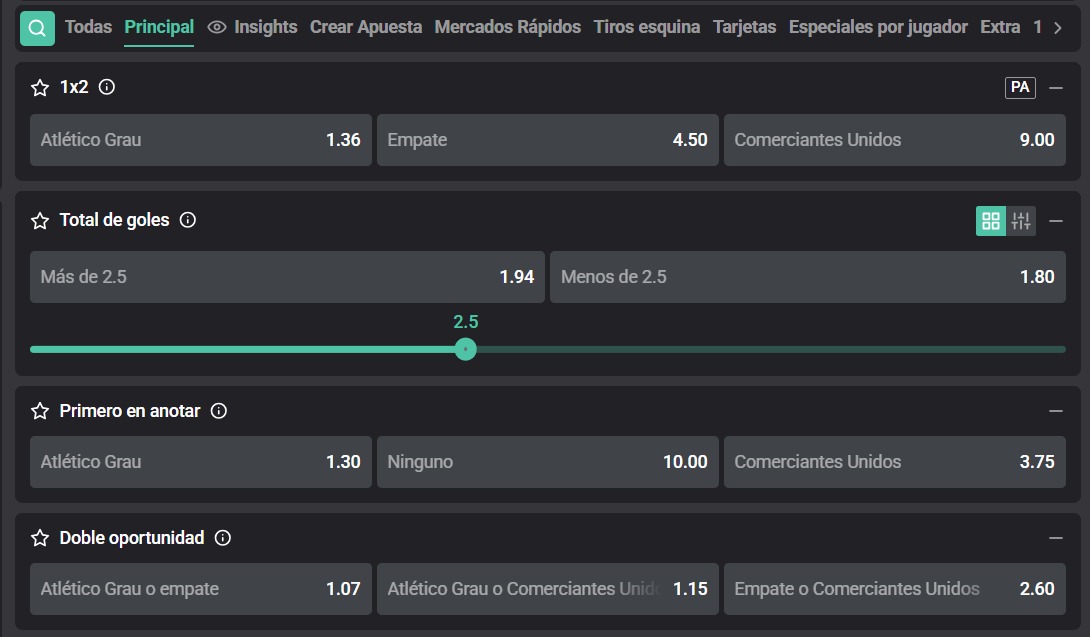The image size is (1090, 637).
Task: Bet on Atlético Grau at 1.36
Action: 201,140
